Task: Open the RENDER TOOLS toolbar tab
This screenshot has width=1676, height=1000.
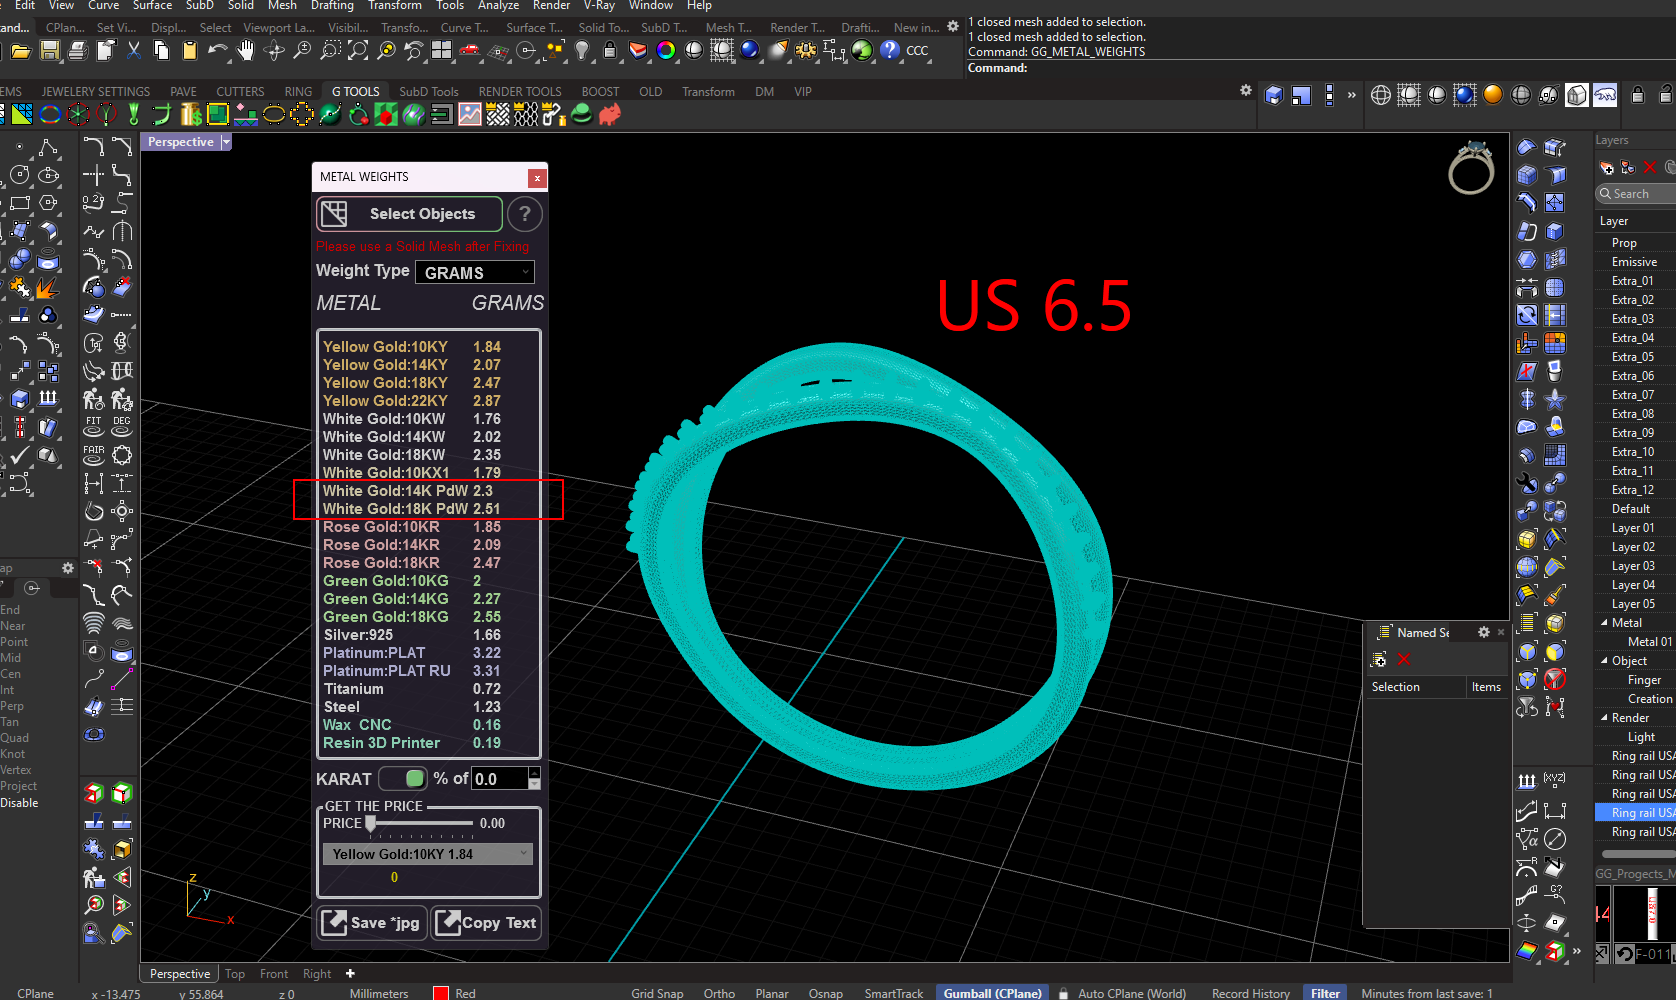Action: click(x=520, y=91)
